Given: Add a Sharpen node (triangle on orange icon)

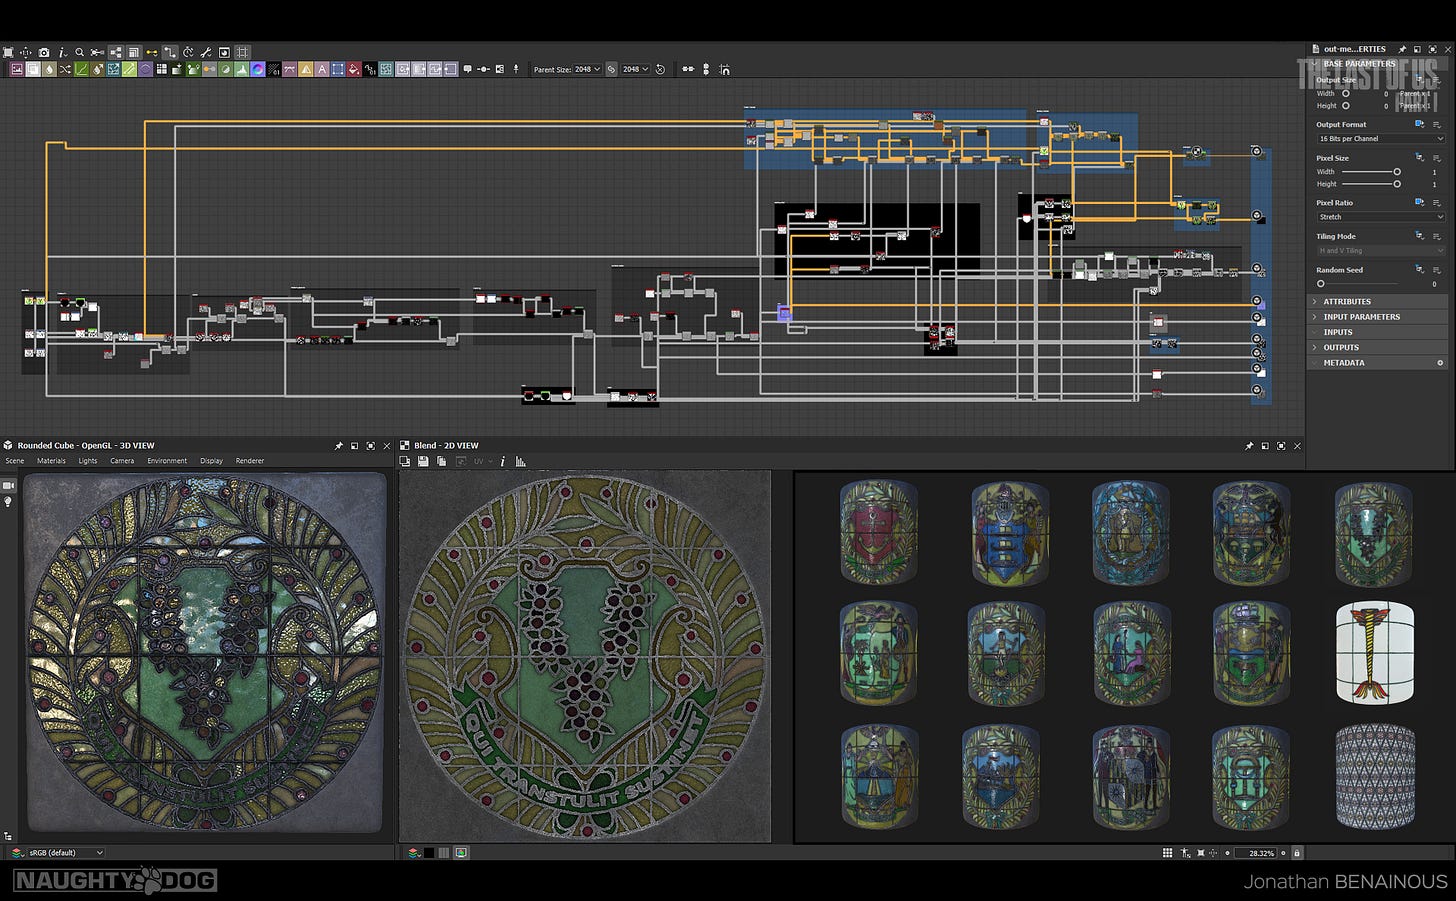Looking at the screenshot, I should (305, 69).
